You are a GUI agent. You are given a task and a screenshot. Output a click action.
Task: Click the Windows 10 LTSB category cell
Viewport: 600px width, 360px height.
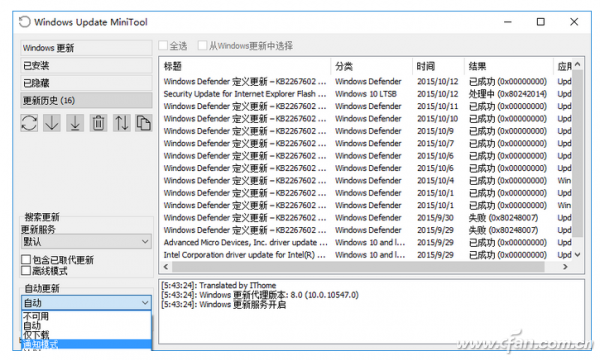click(366, 94)
